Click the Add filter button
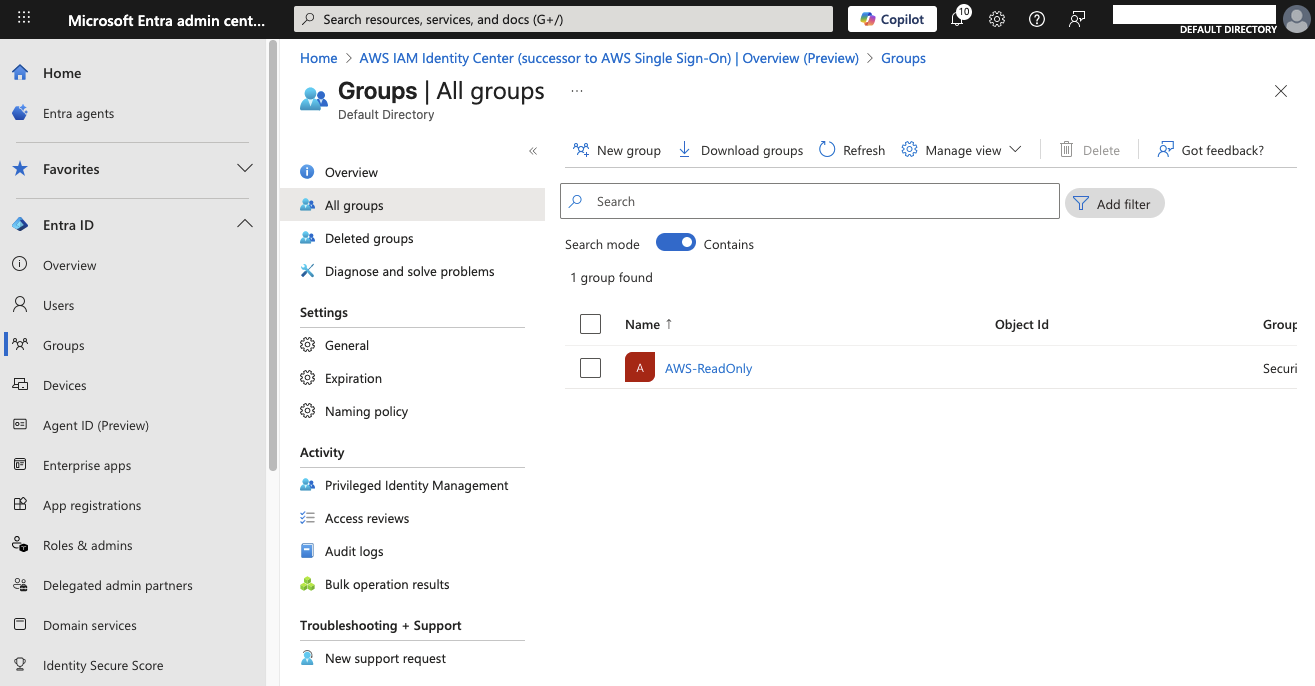The image size is (1315, 686). tap(1114, 203)
